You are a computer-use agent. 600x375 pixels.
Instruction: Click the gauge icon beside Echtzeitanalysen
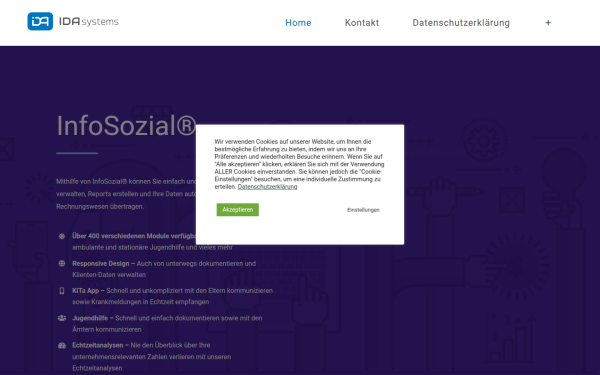coord(62,346)
